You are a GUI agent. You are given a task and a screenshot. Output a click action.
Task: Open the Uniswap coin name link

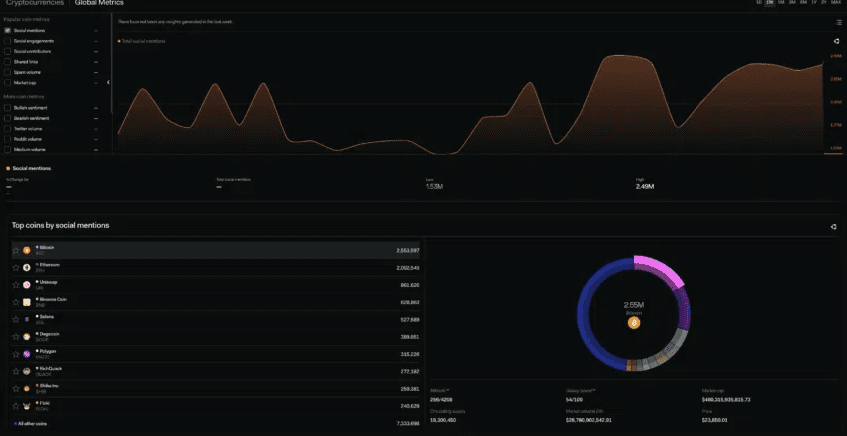[49, 282]
